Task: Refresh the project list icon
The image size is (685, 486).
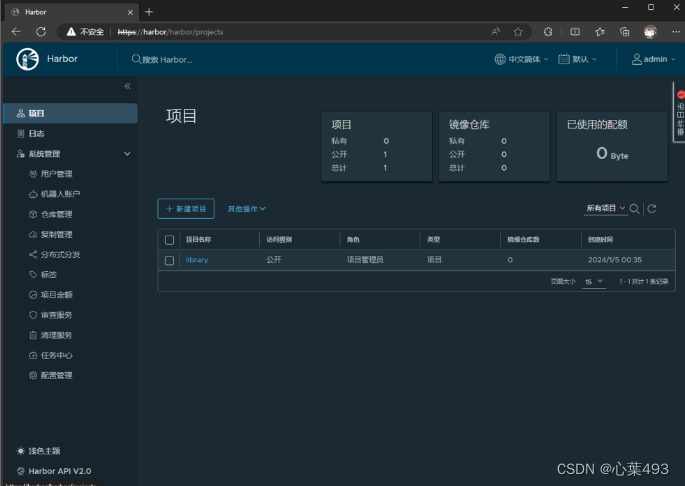Action: click(x=652, y=209)
